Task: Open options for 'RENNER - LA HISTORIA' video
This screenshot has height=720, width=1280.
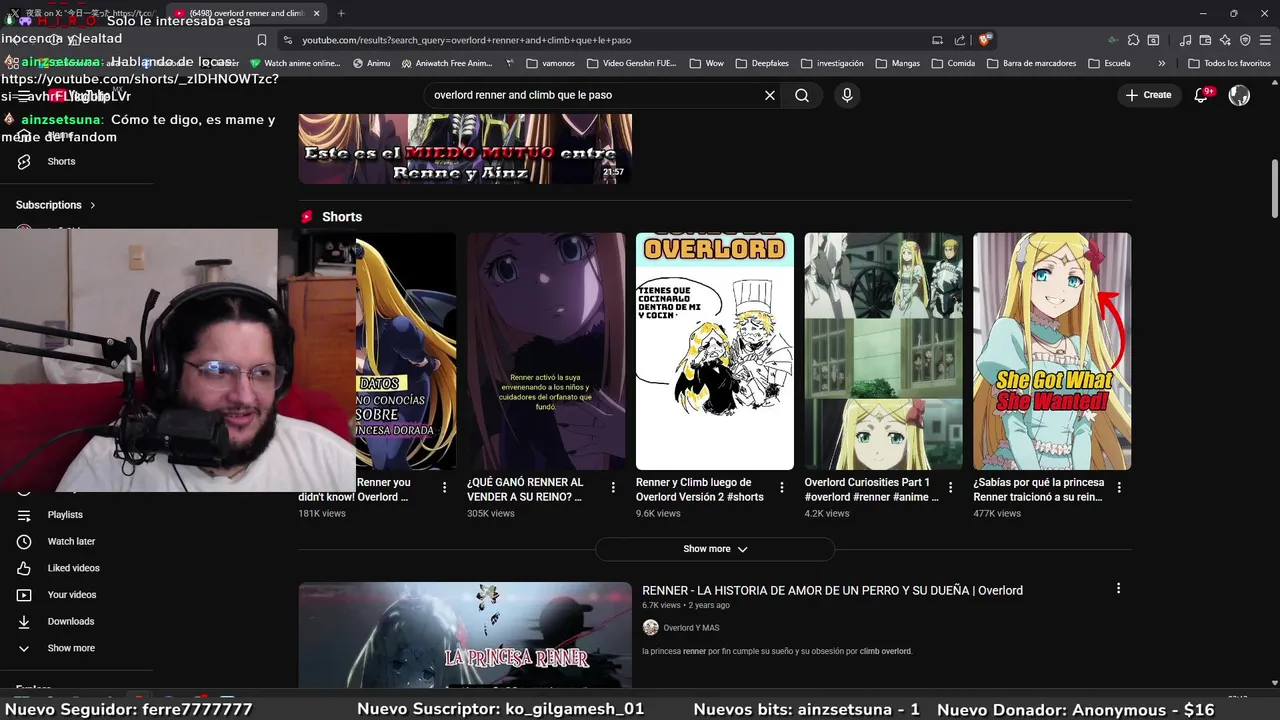Action: coord(1118,588)
